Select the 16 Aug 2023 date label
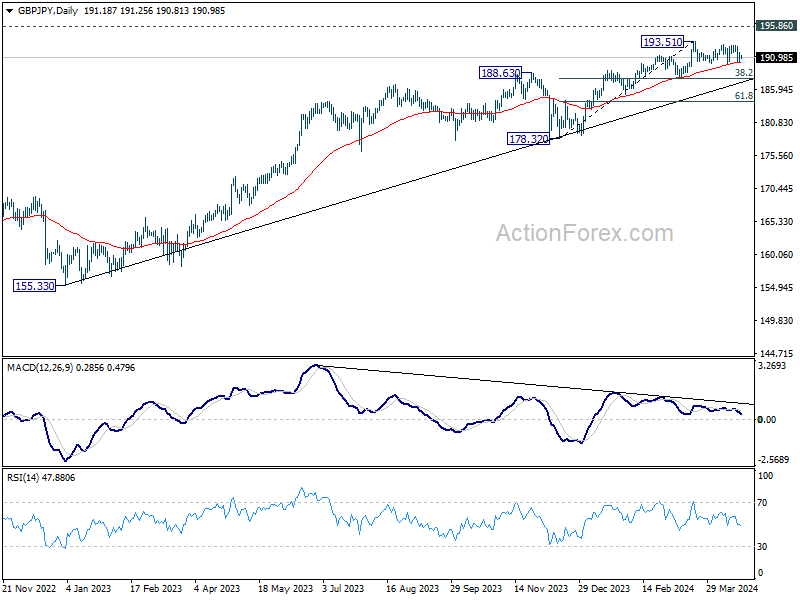The height and width of the screenshot is (600, 800). [412, 588]
